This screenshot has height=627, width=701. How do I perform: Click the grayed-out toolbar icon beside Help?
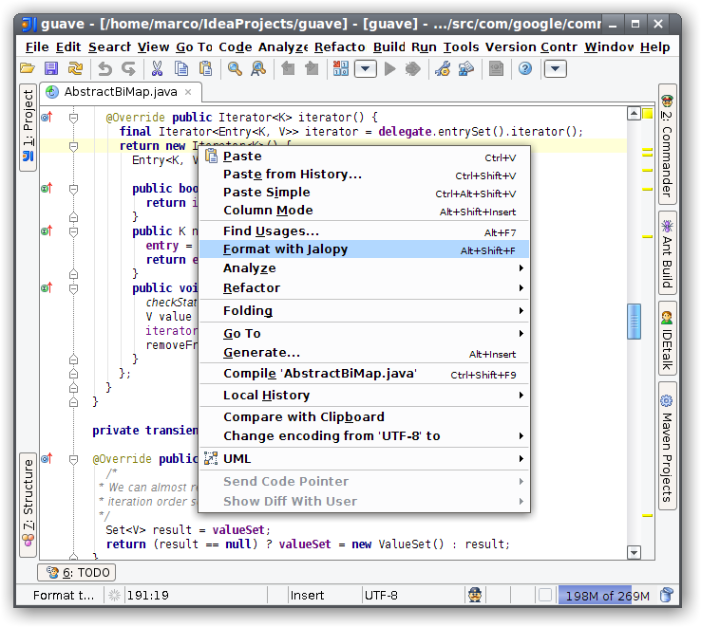(496, 68)
